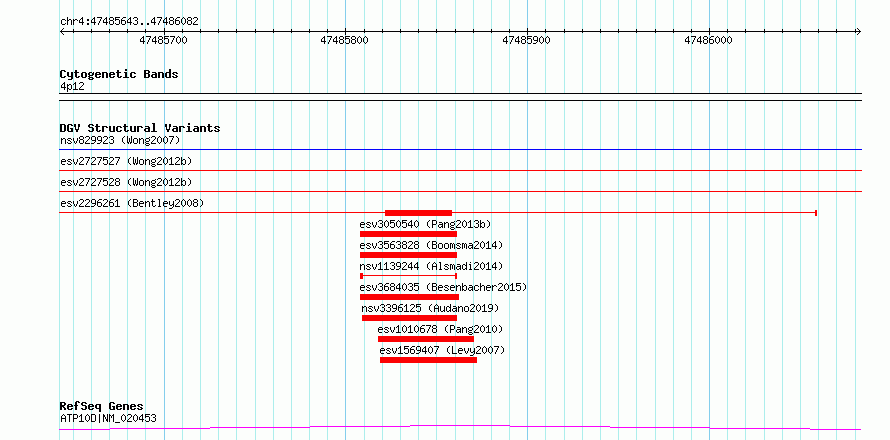This screenshot has width=890, height=440.
Task: Click the red bar under esv3684035
Action: click(409, 297)
